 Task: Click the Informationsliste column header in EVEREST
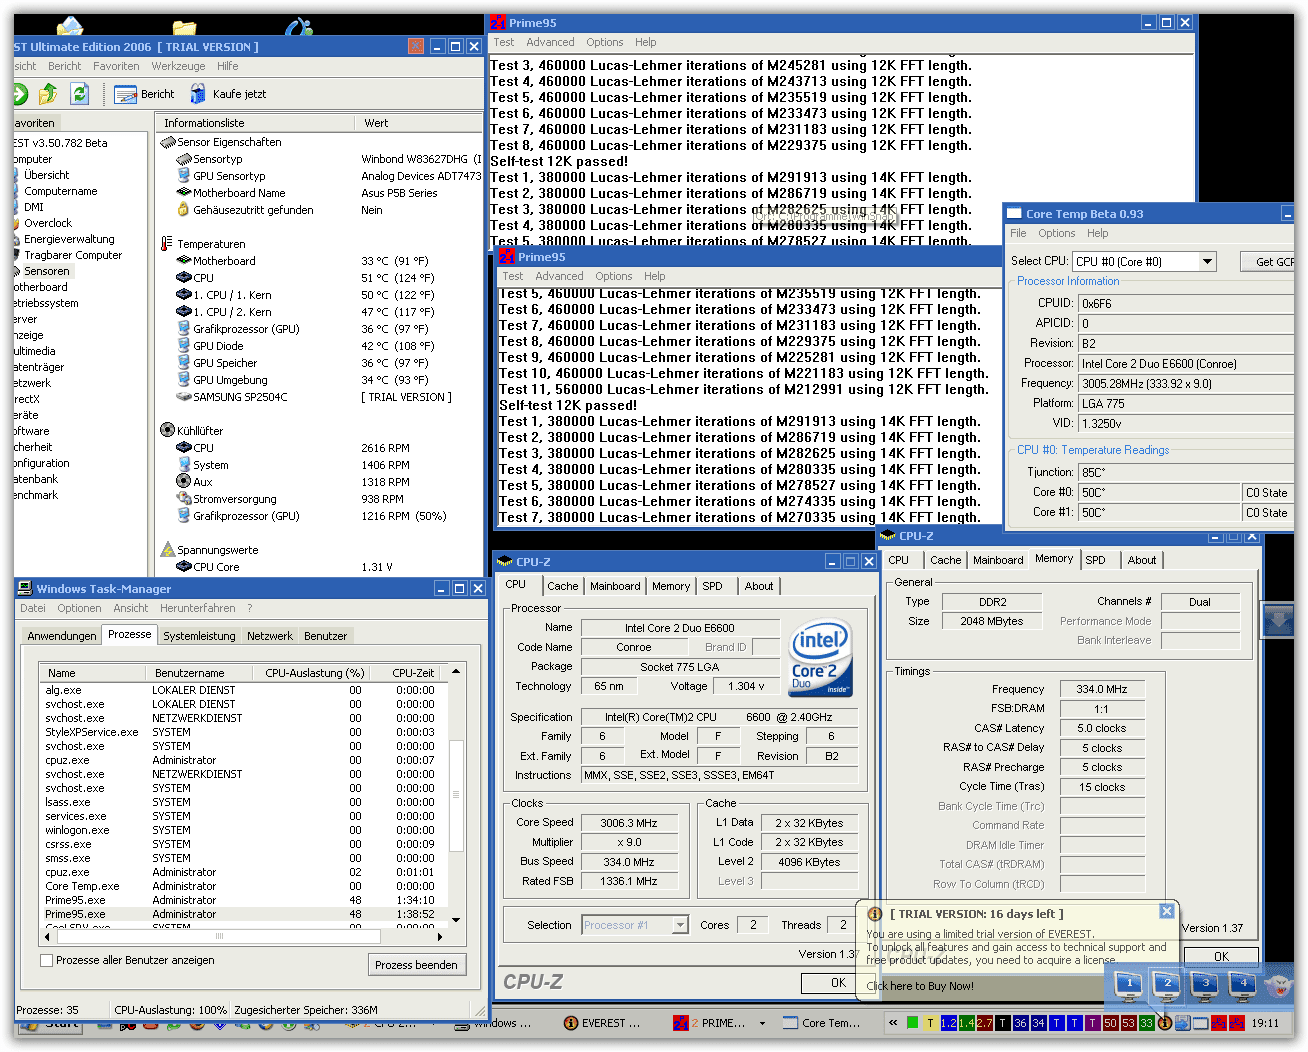coord(255,123)
